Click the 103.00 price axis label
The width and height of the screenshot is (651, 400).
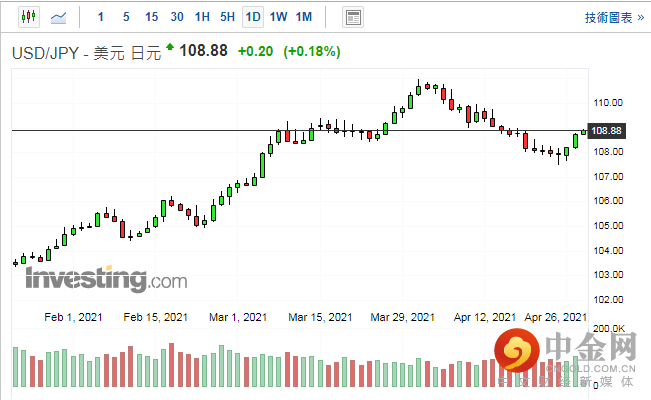[x=608, y=275]
